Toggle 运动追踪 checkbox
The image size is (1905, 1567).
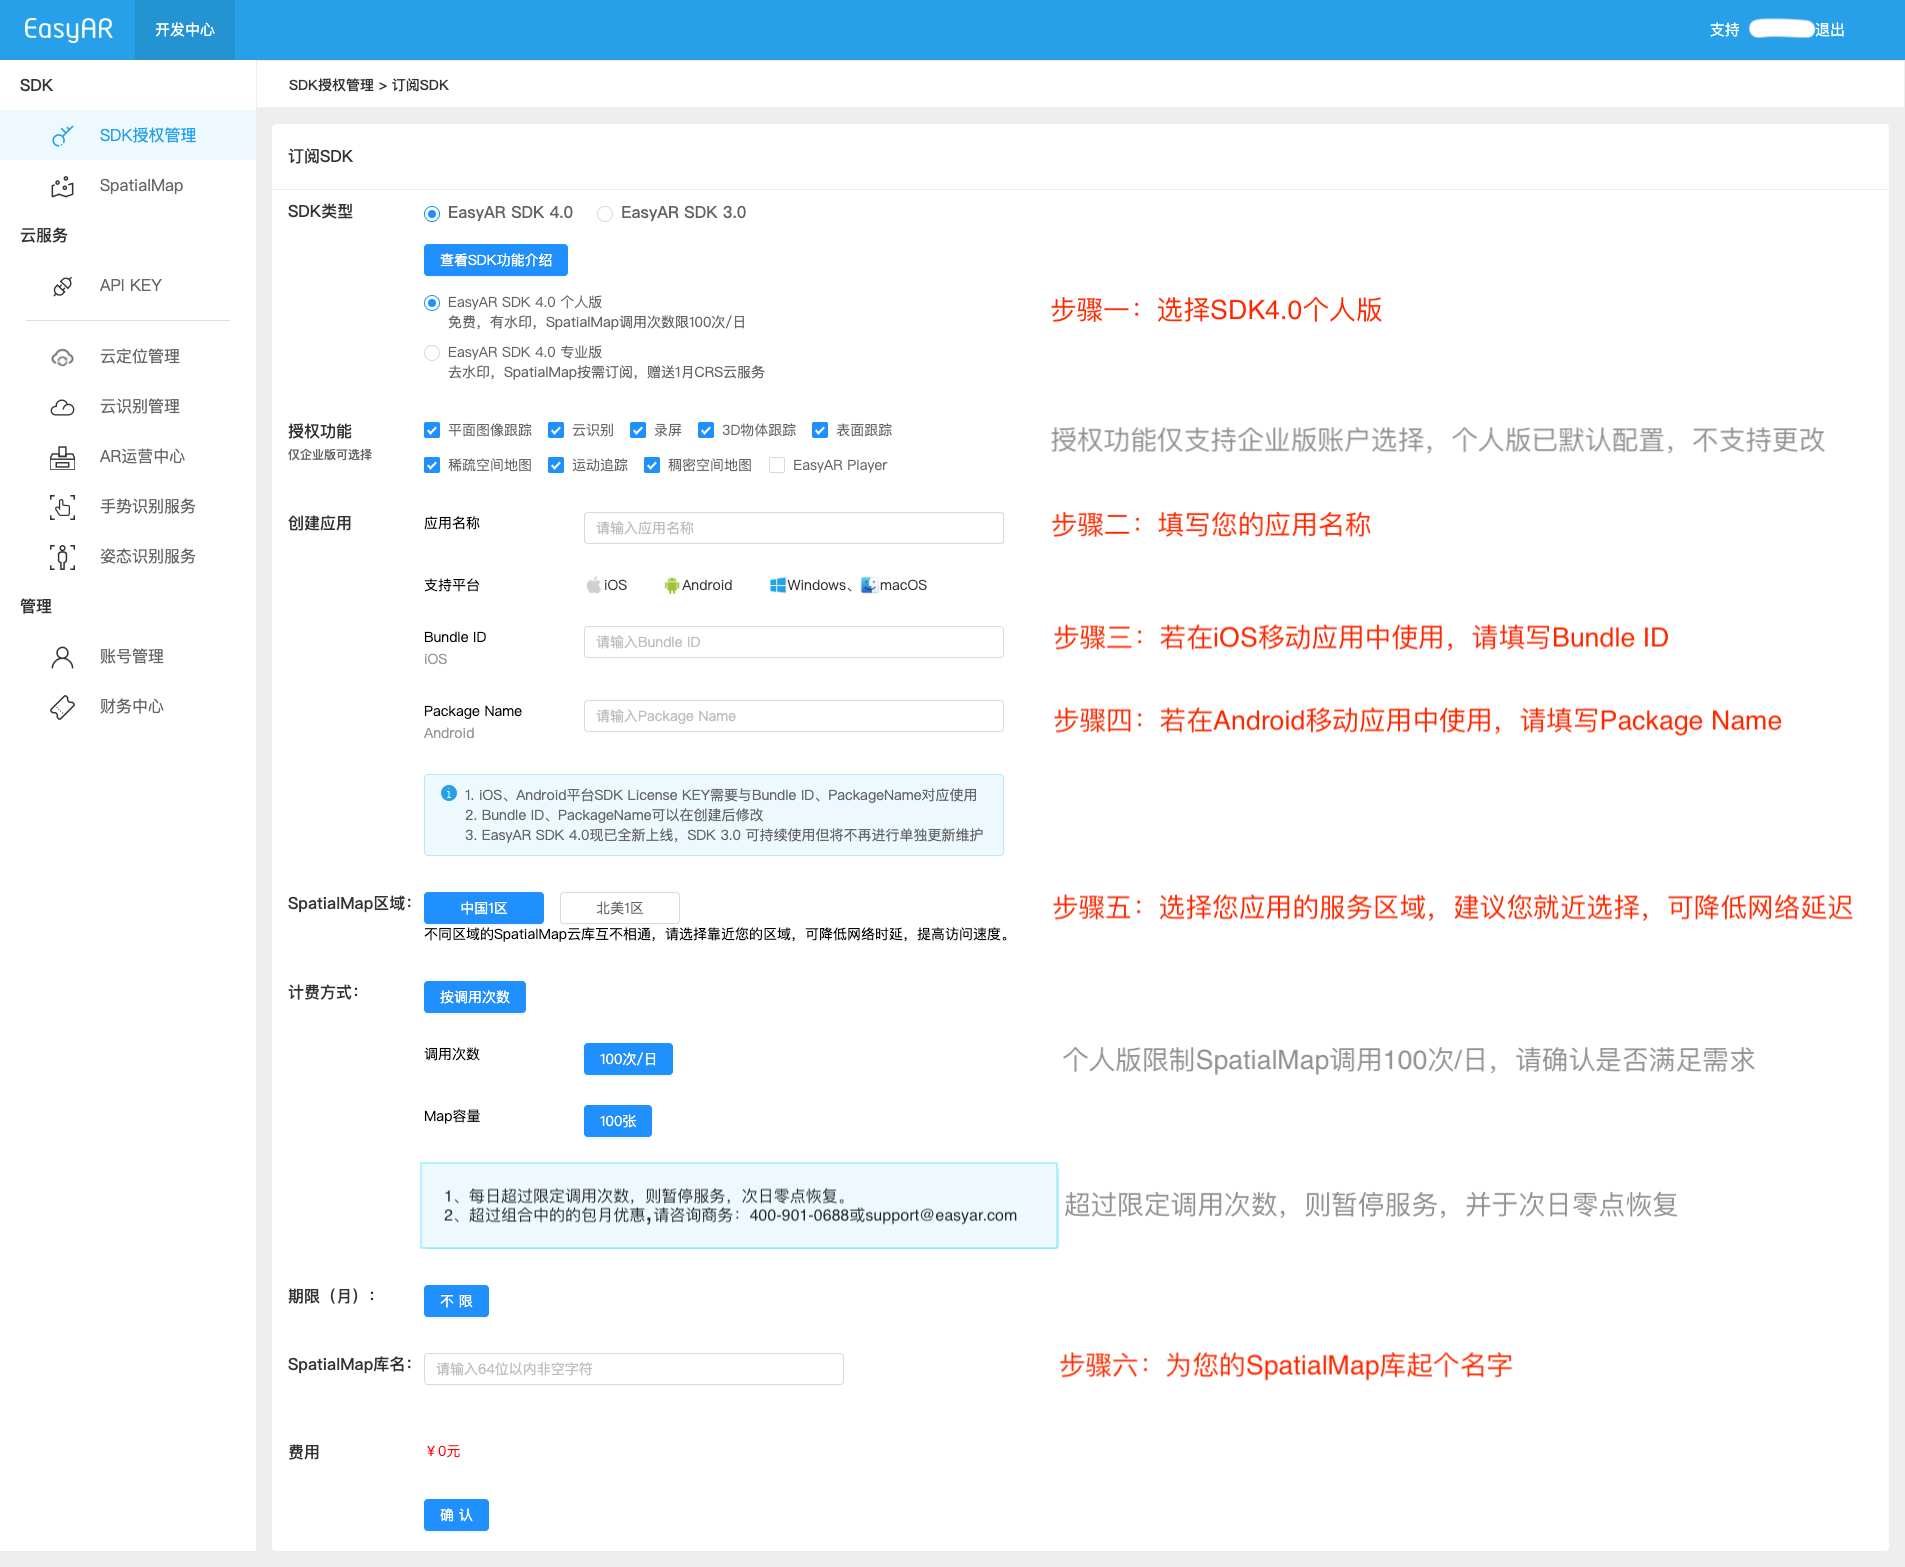(556, 465)
